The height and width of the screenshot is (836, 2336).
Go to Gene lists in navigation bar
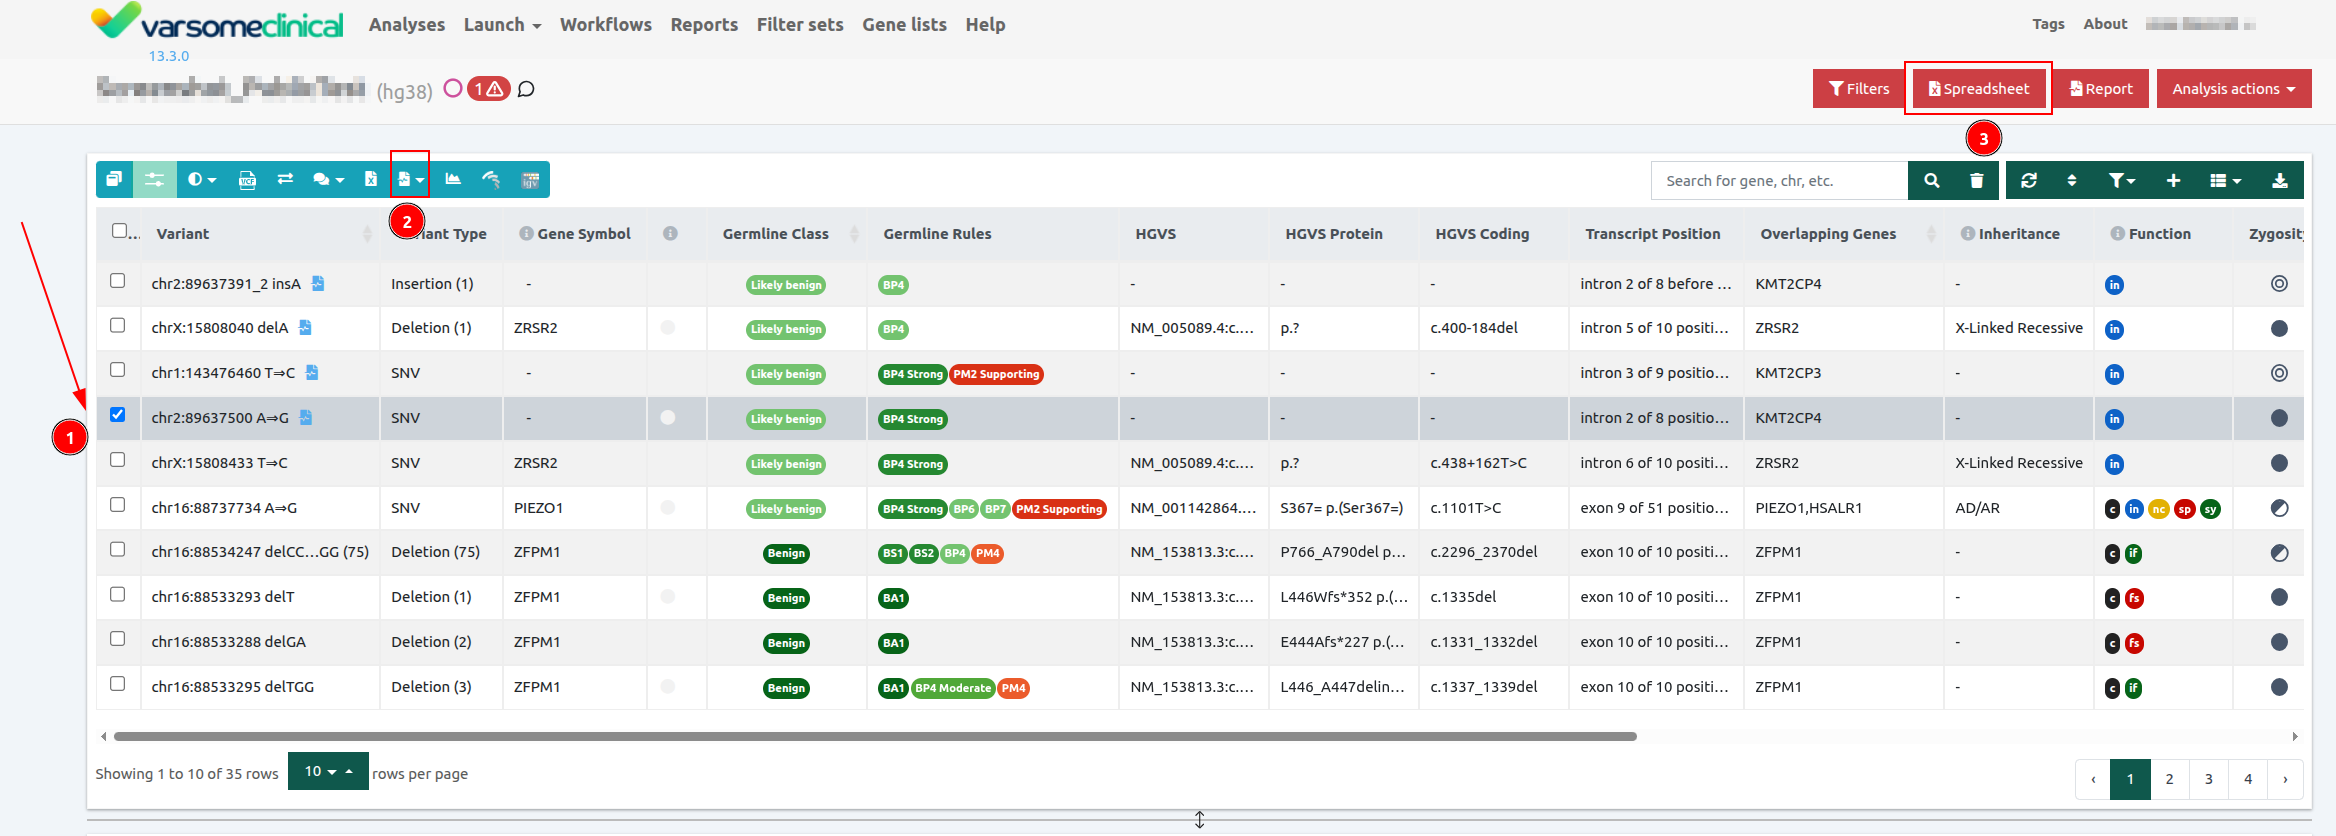click(x=904, y=25)
